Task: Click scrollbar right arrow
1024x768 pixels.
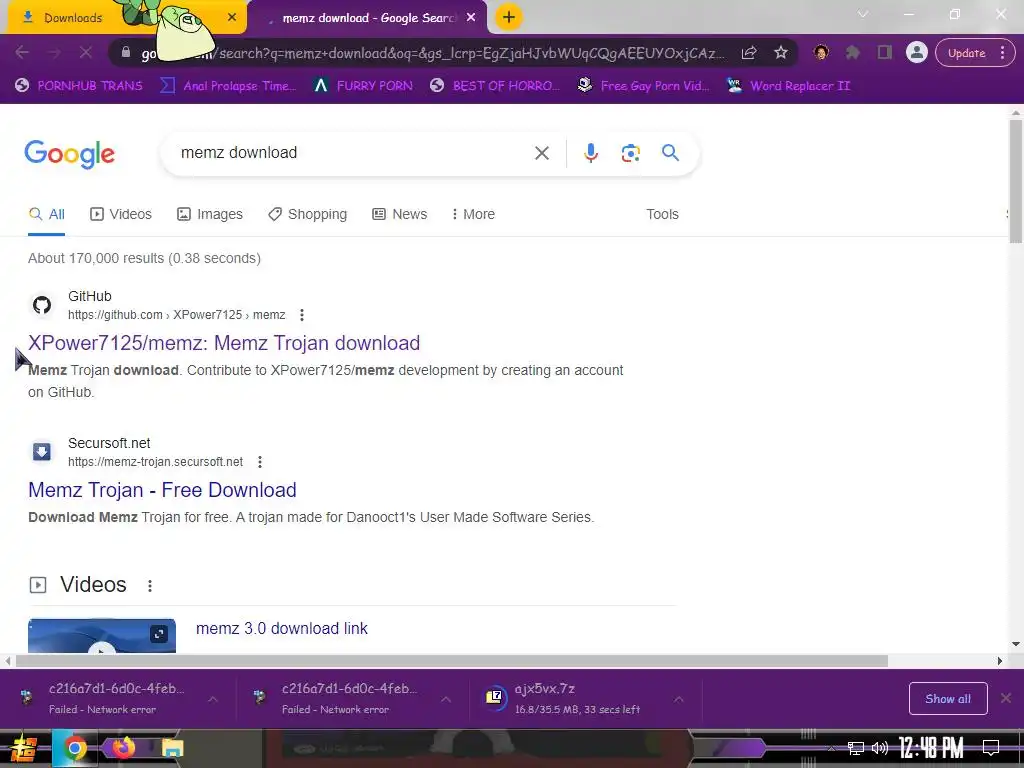Action: pyautogui.click(x=999, y=661)
